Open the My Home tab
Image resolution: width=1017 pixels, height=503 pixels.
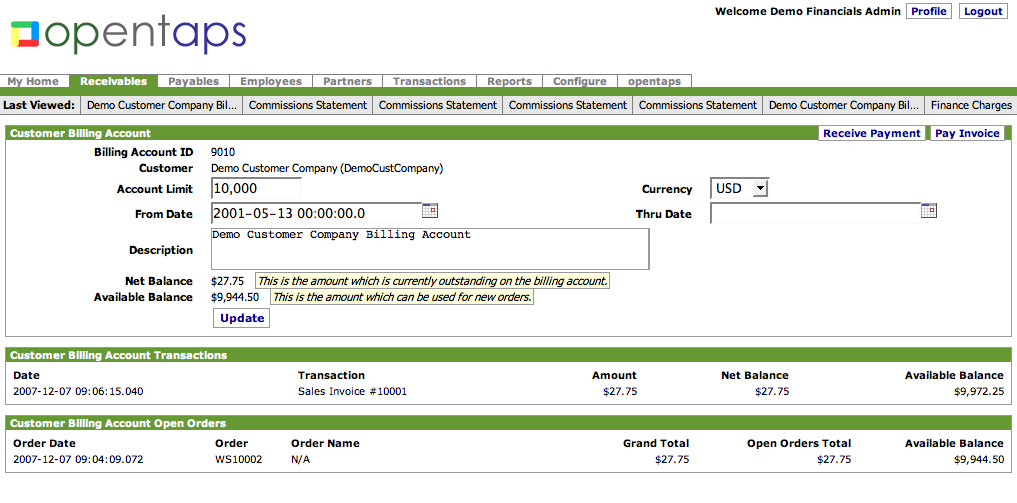pos(33,81)
